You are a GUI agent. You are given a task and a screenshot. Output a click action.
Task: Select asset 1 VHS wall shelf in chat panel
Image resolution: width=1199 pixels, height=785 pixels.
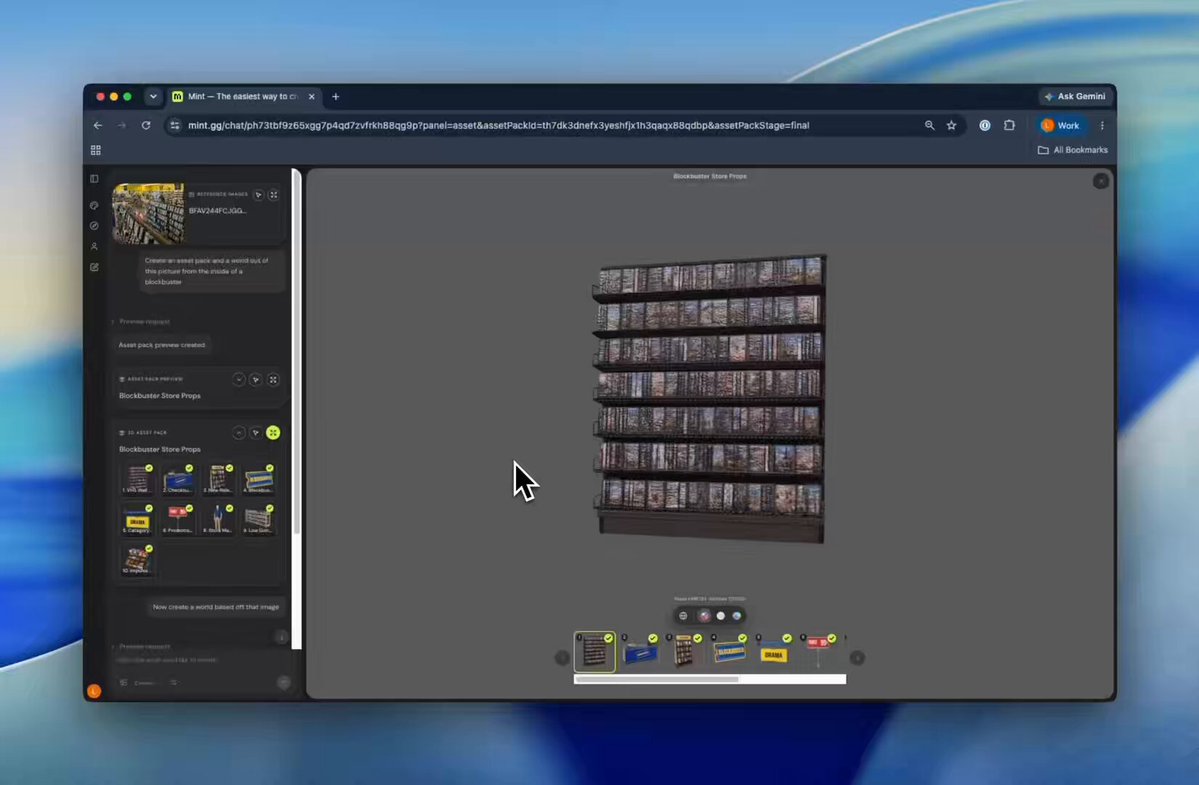click(138, 479)
